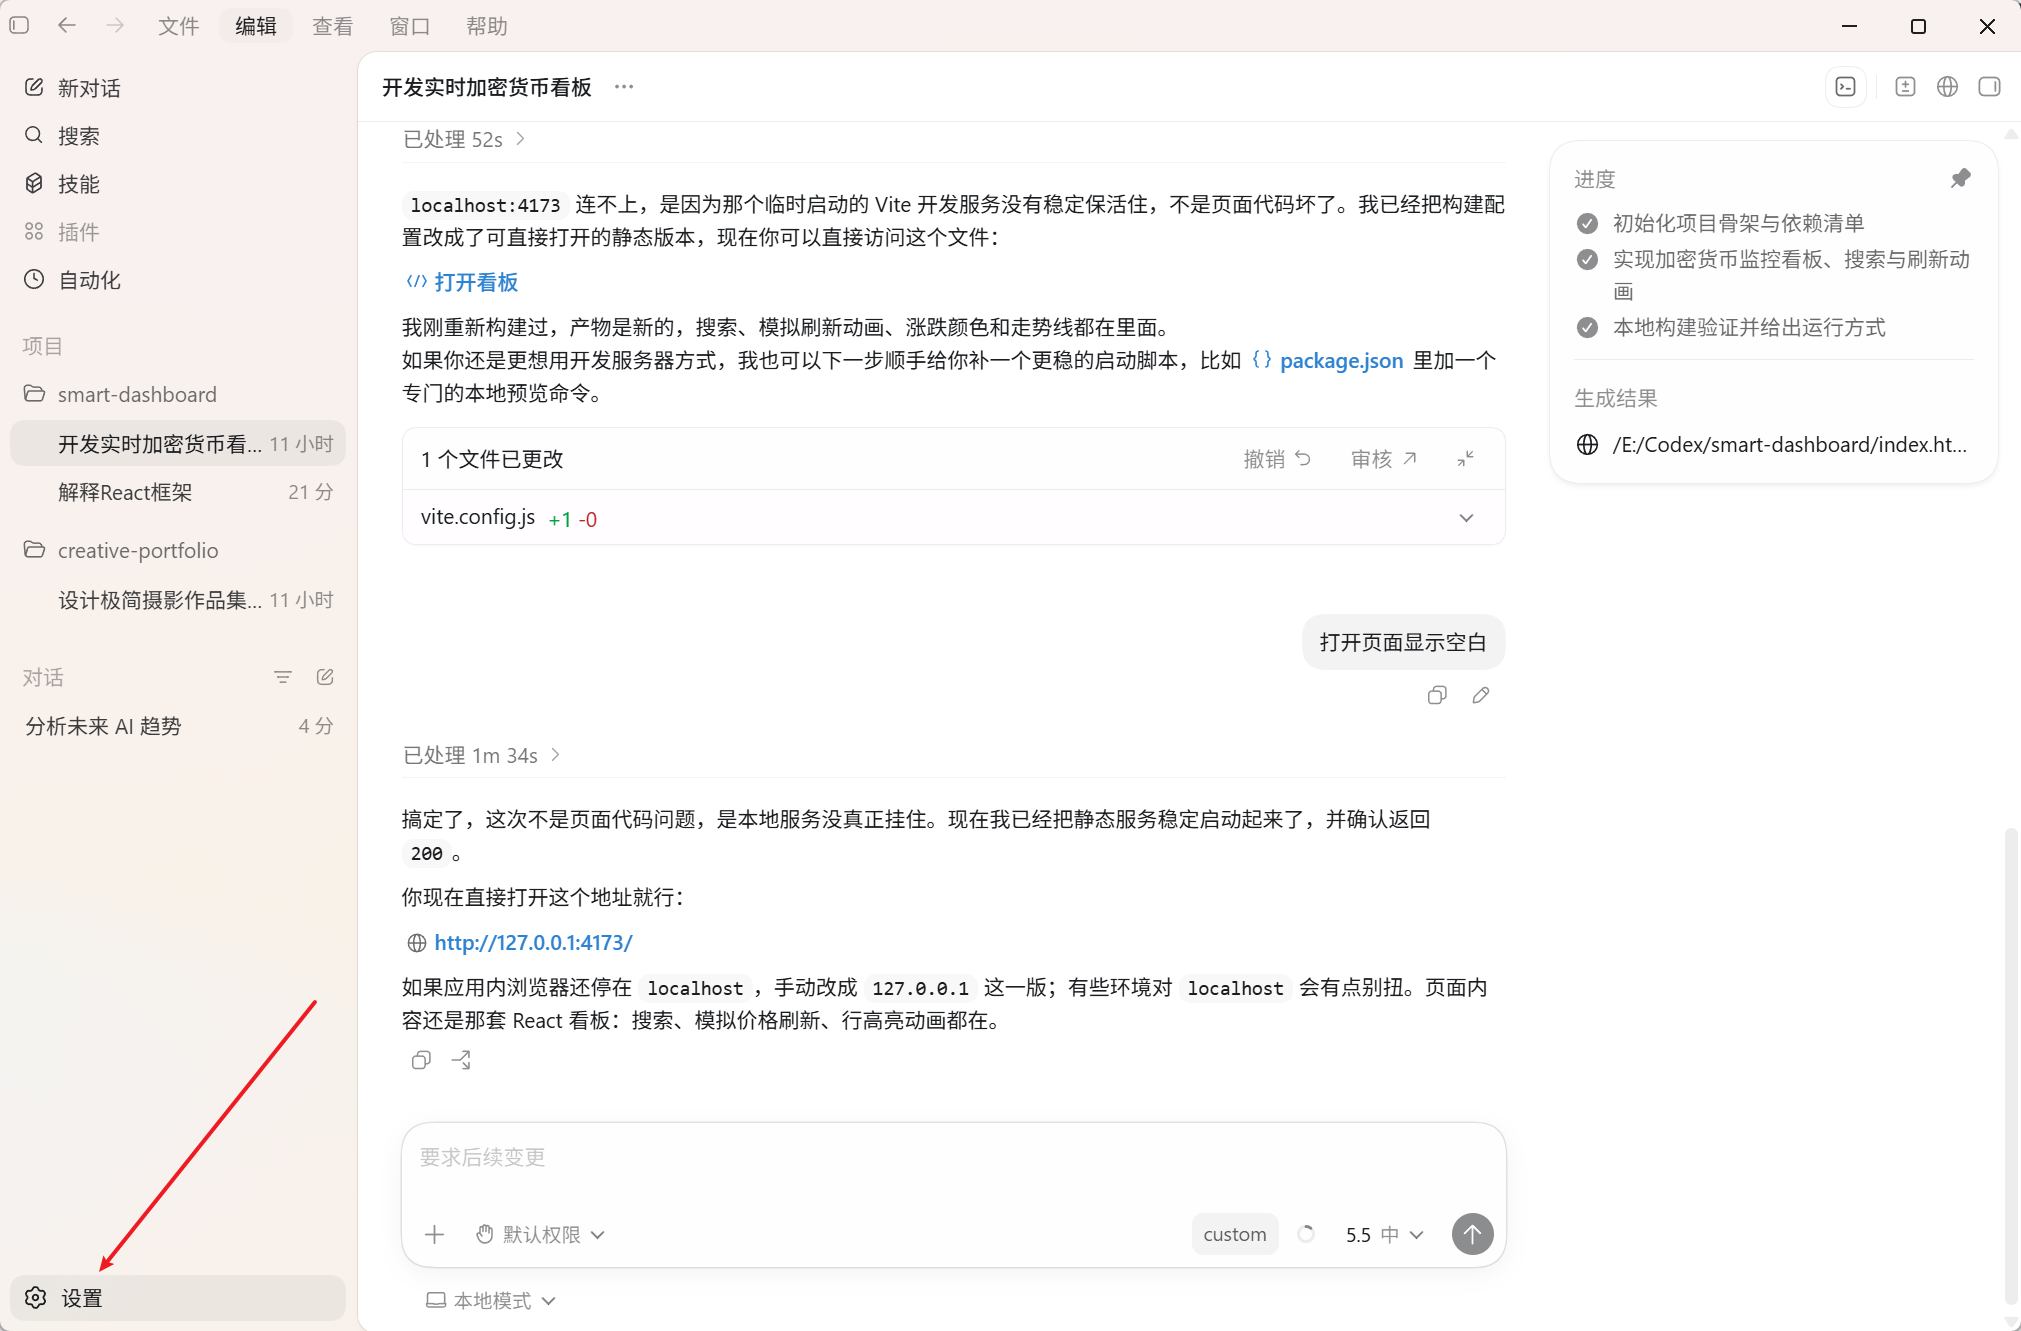This screenshot has width=2021, height=1331.
Task: Edit the 打开页面显示空白 message
Action: [1481, 695]
